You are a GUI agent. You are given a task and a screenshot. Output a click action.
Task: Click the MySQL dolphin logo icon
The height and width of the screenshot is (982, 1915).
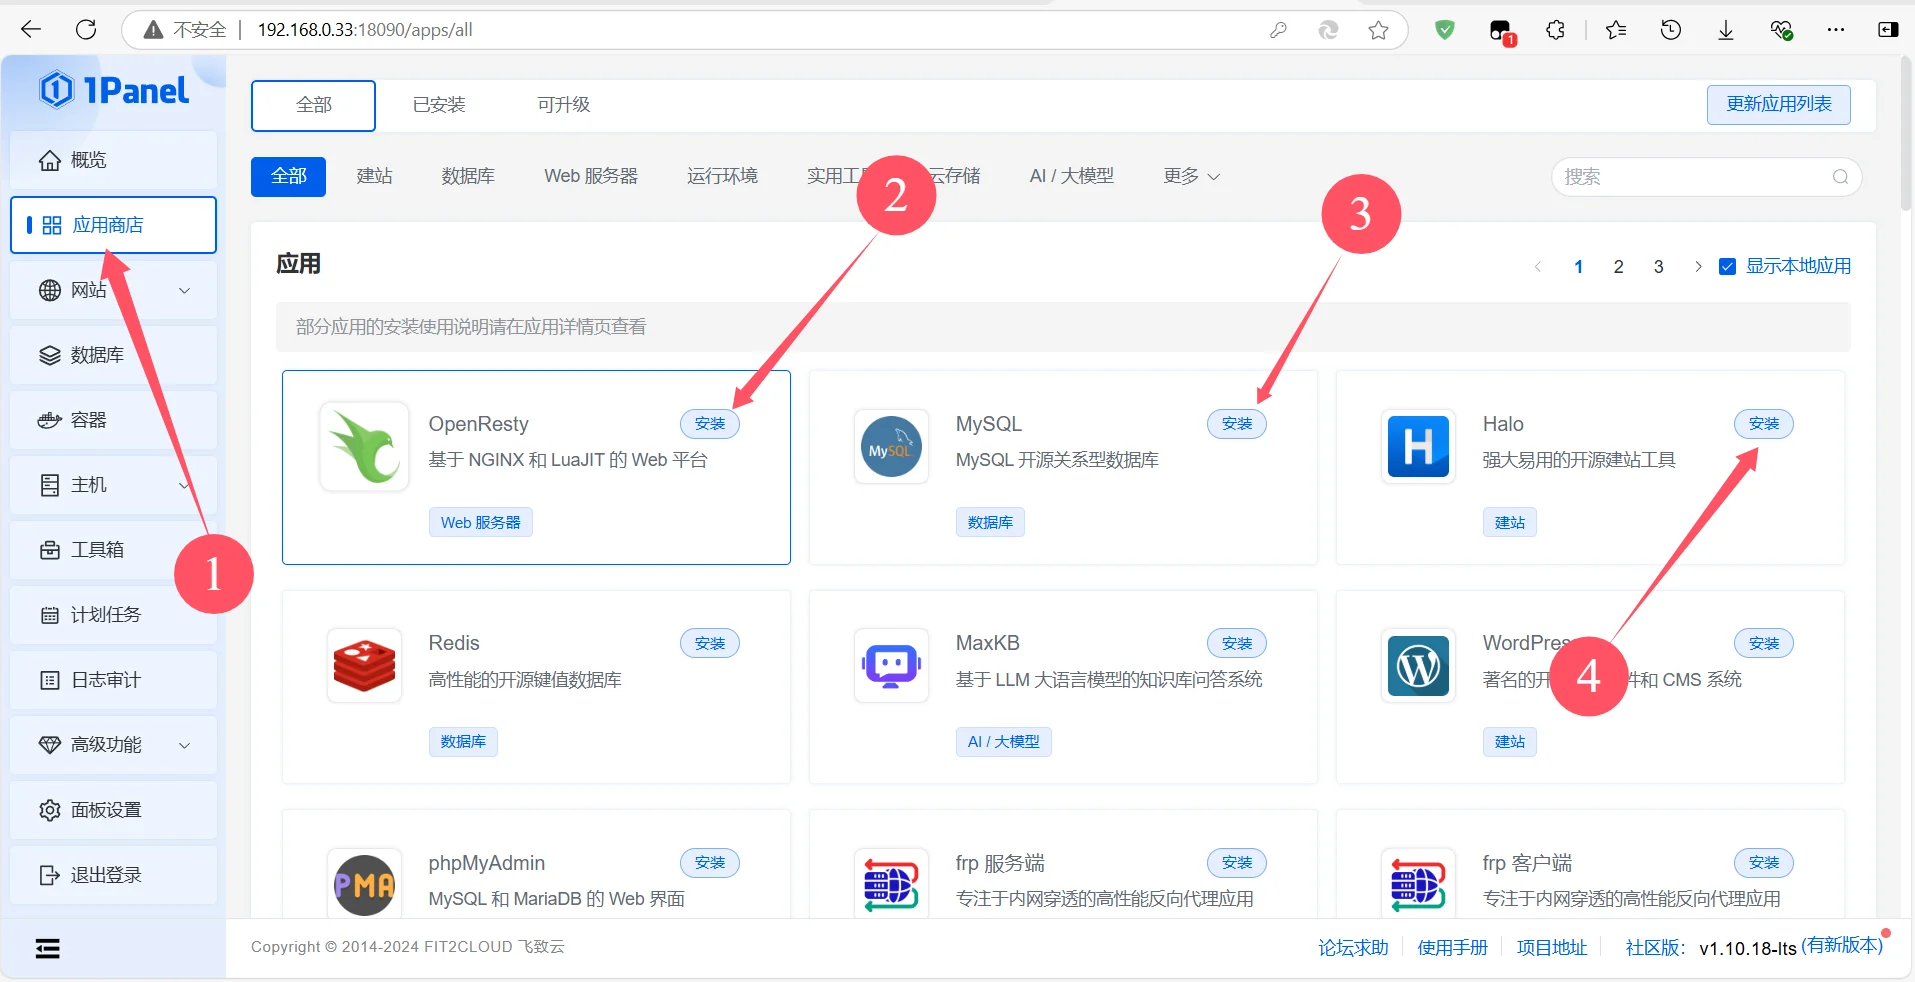891,447
